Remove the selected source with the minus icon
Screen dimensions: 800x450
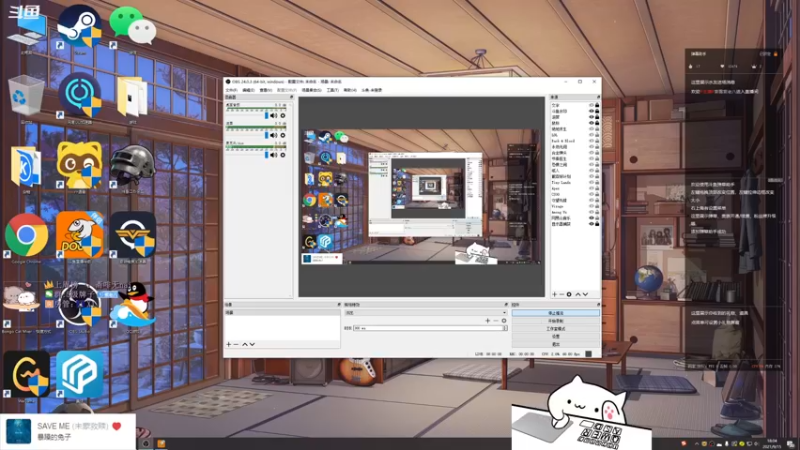pyautogui.click(x=562, y=294)
